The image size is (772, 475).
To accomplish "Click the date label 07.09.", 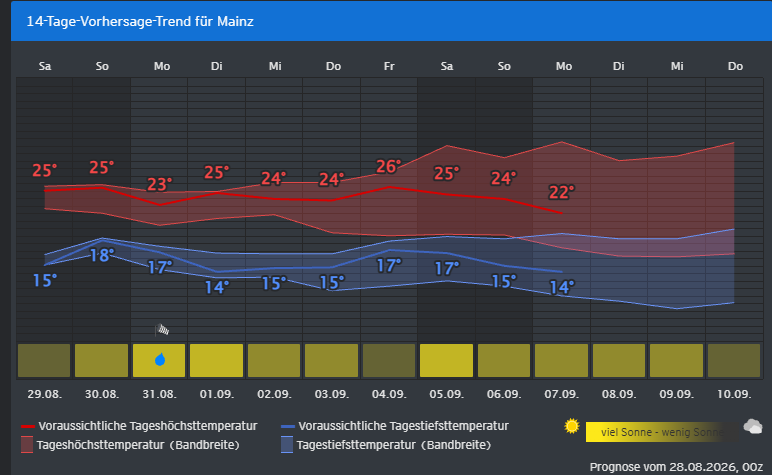I will (561, 394).
